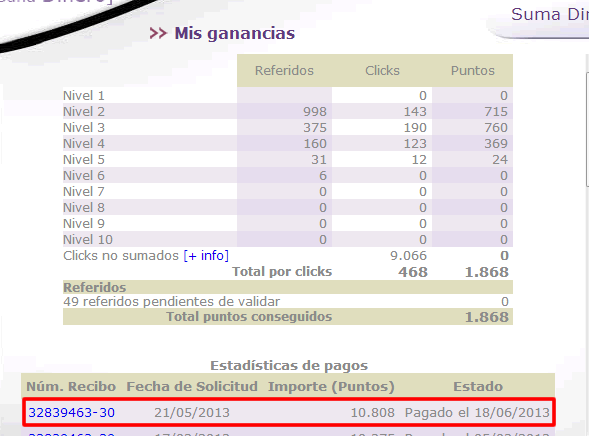Select the 'Núm. Recibo' column header
This screenshot has width=589, height=436.
point(71,386)
